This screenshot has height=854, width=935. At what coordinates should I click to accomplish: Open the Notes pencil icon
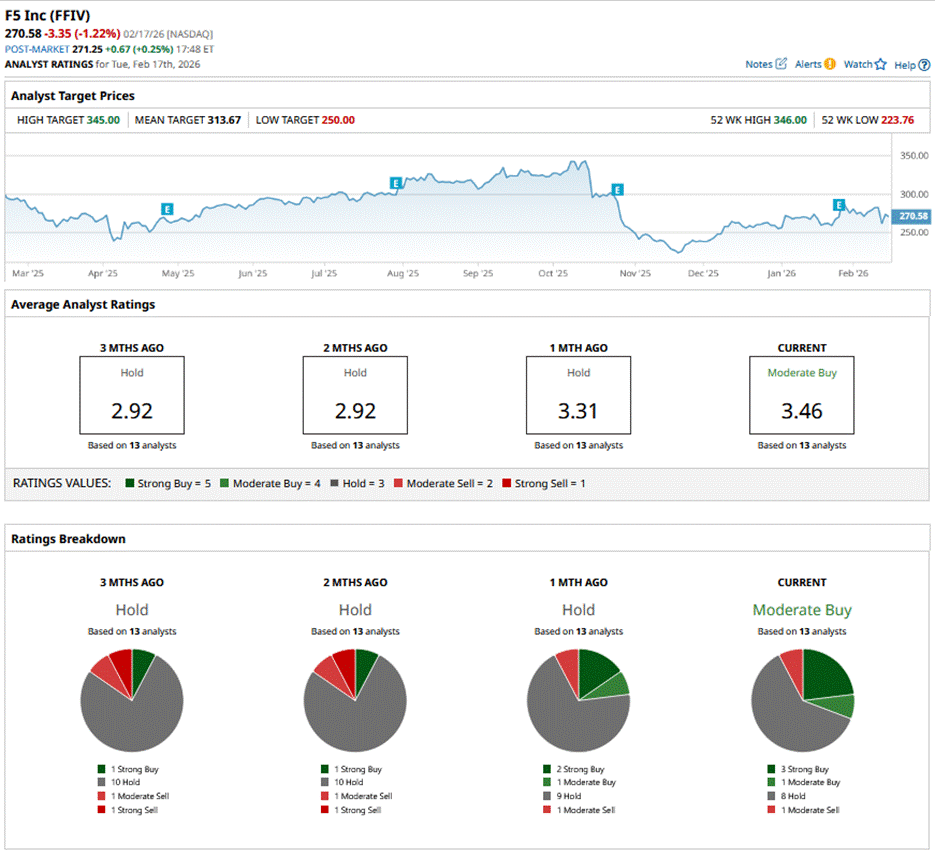tap(781, 64)
